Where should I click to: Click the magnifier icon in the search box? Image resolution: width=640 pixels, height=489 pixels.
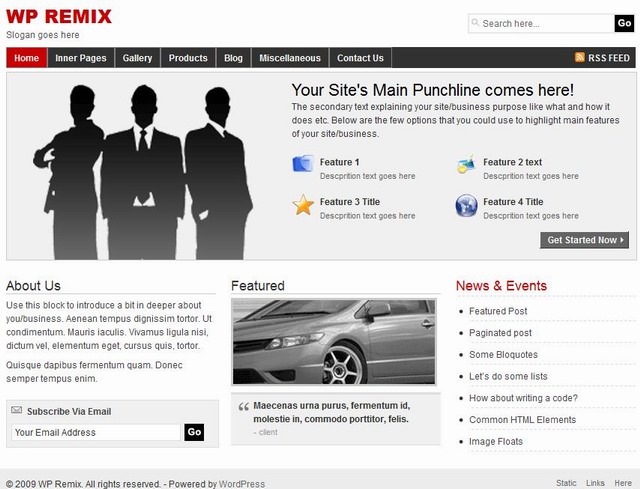[x=475, y=22]
